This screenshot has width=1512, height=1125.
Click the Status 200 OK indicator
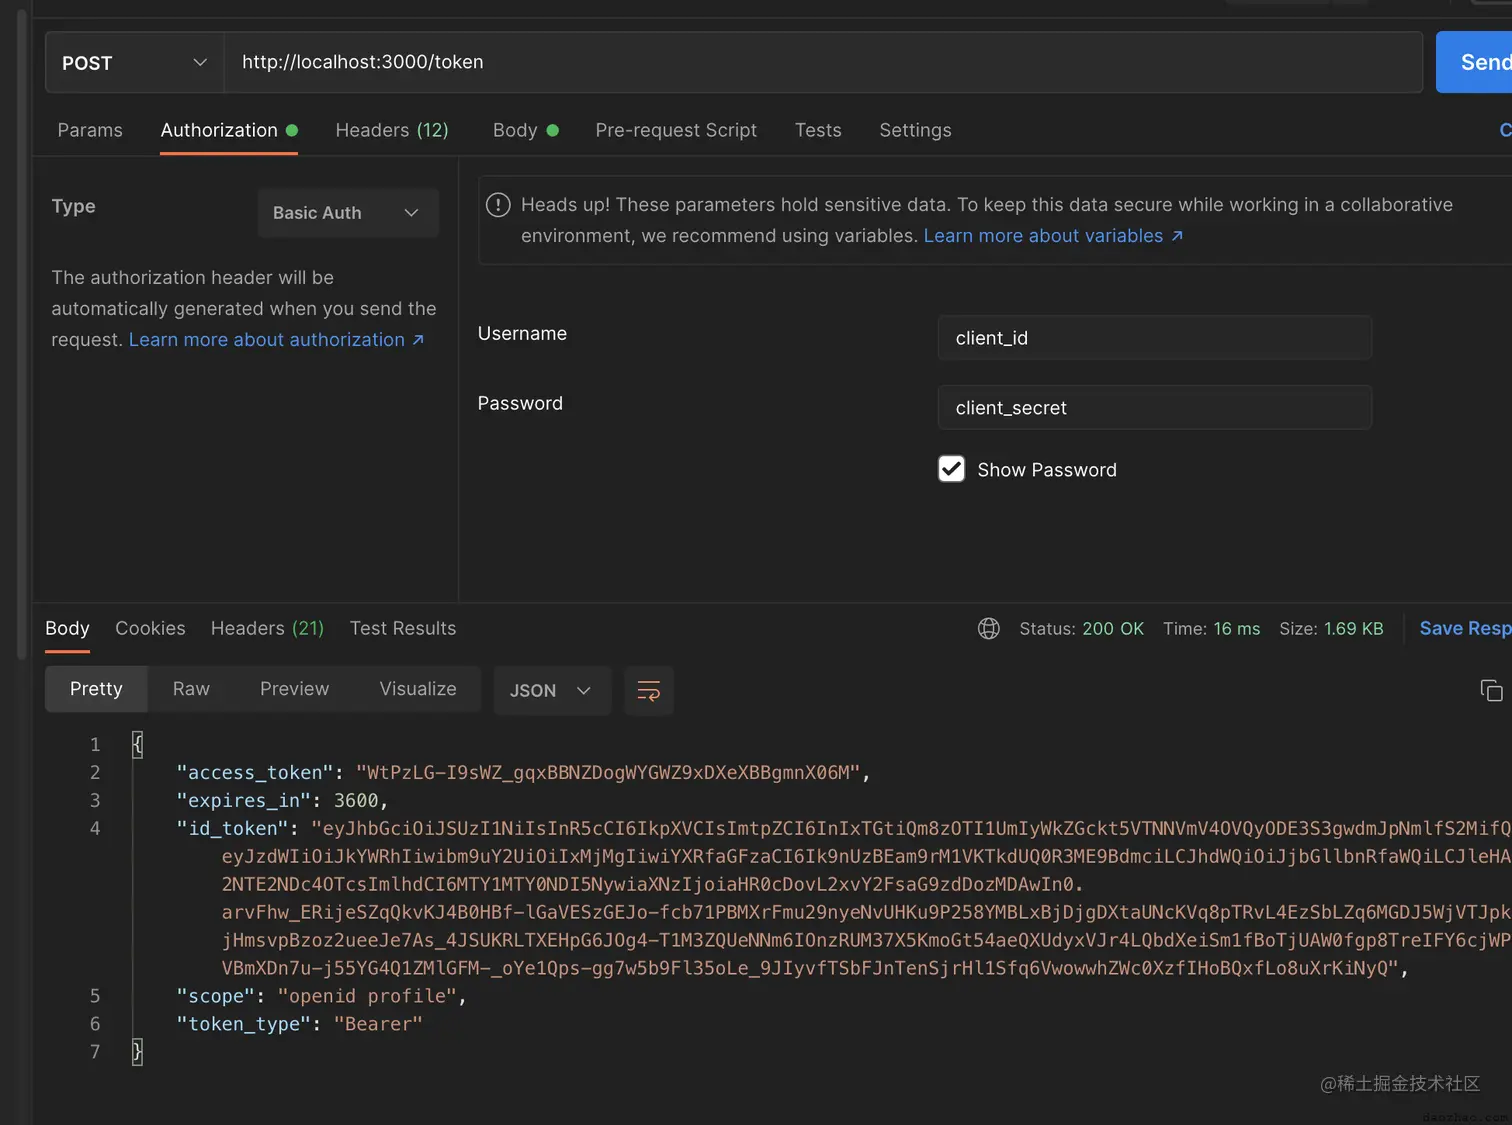click(x=1081, y=628)
